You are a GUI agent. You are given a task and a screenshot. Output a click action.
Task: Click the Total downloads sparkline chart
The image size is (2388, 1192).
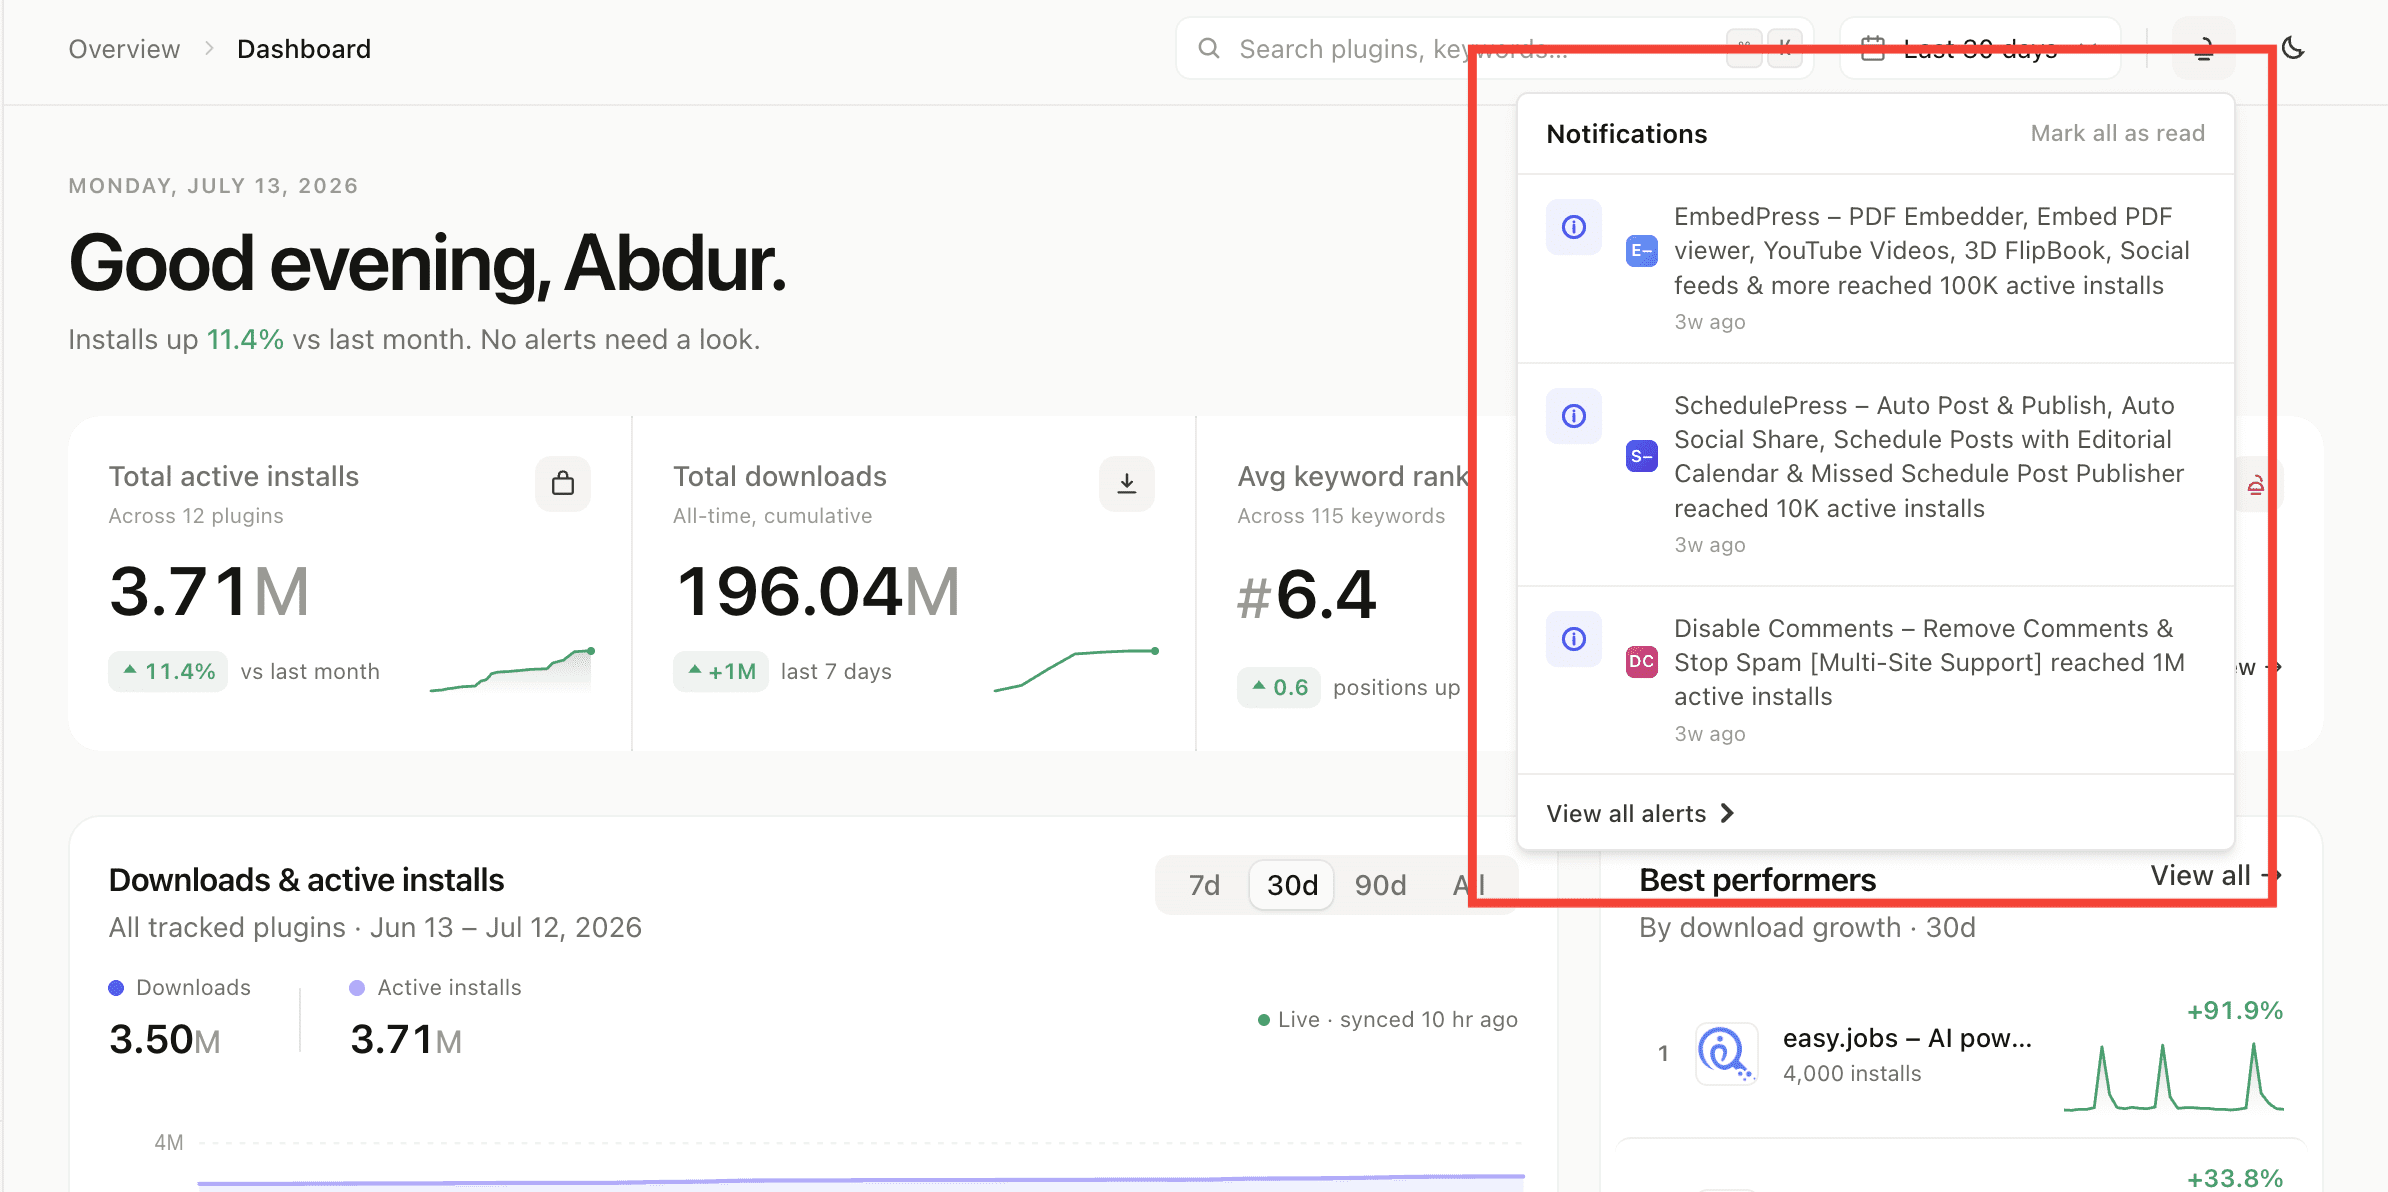(1076, 670)
